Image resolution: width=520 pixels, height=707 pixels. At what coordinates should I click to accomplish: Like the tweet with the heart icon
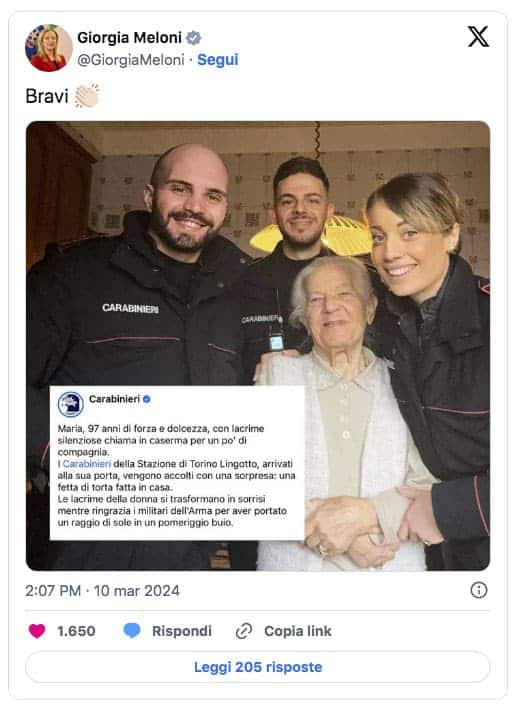37,630
